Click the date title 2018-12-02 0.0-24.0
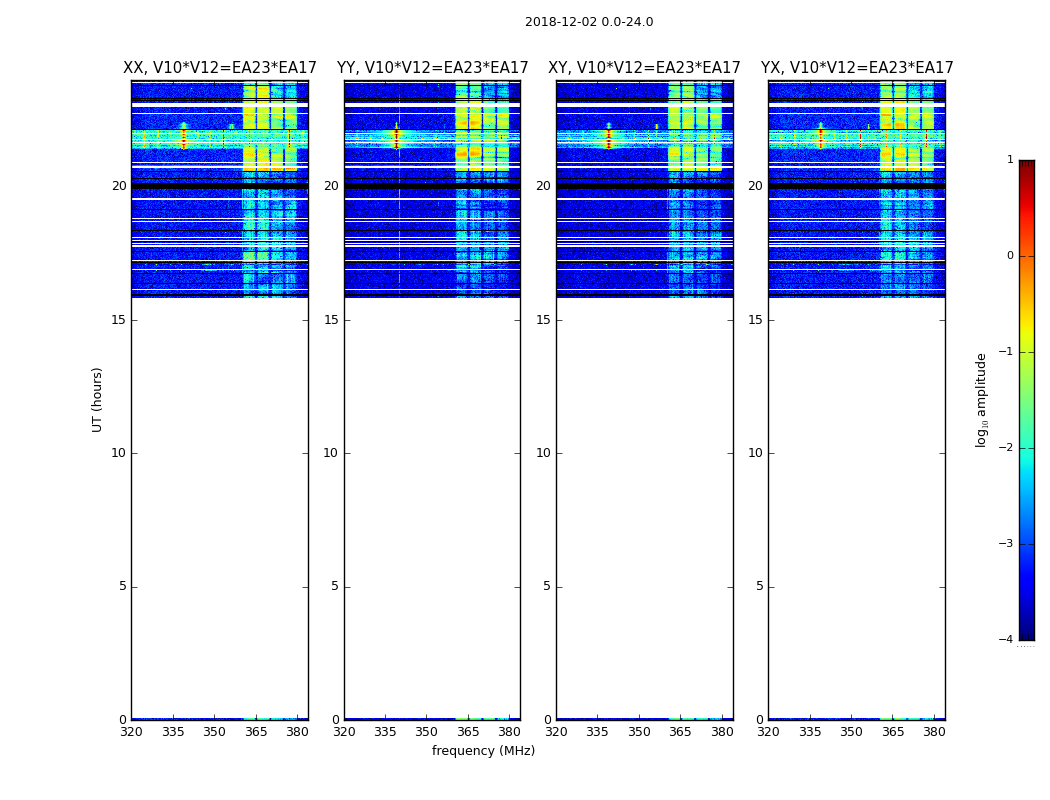 589,22
